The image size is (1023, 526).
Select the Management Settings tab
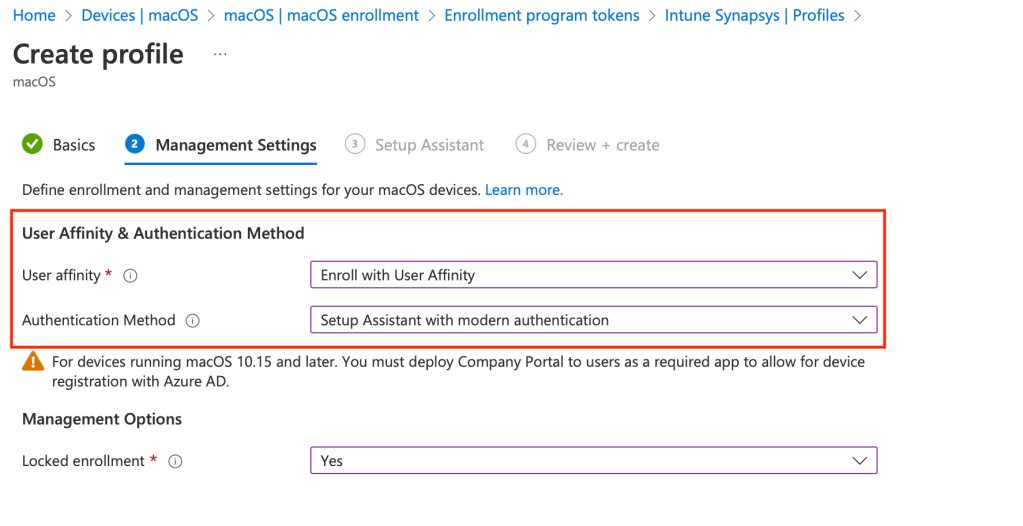click(x=236, y=145)
